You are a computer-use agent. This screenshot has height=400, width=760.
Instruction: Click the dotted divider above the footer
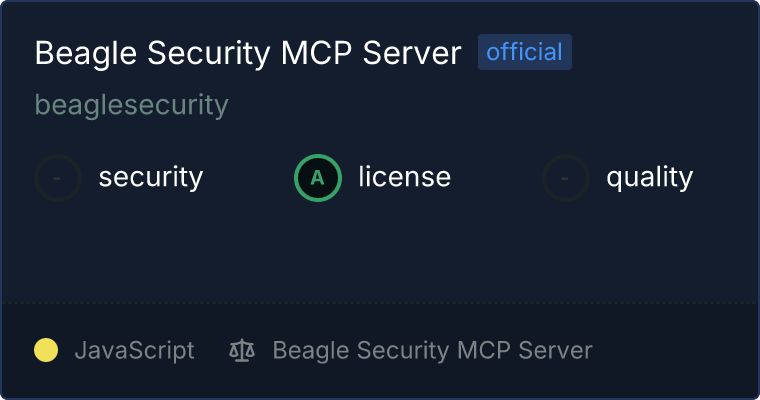pos(380,302)
